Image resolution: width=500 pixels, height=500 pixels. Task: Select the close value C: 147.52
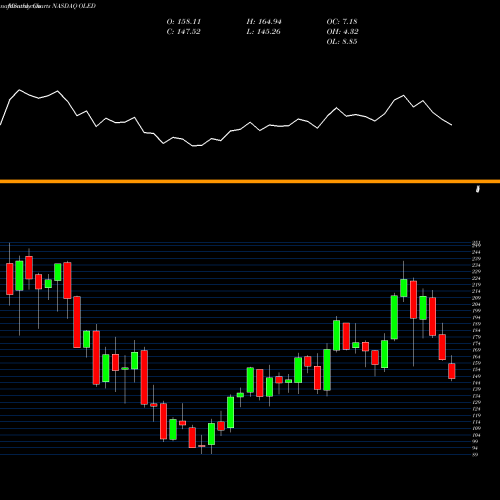coord(183,32)
